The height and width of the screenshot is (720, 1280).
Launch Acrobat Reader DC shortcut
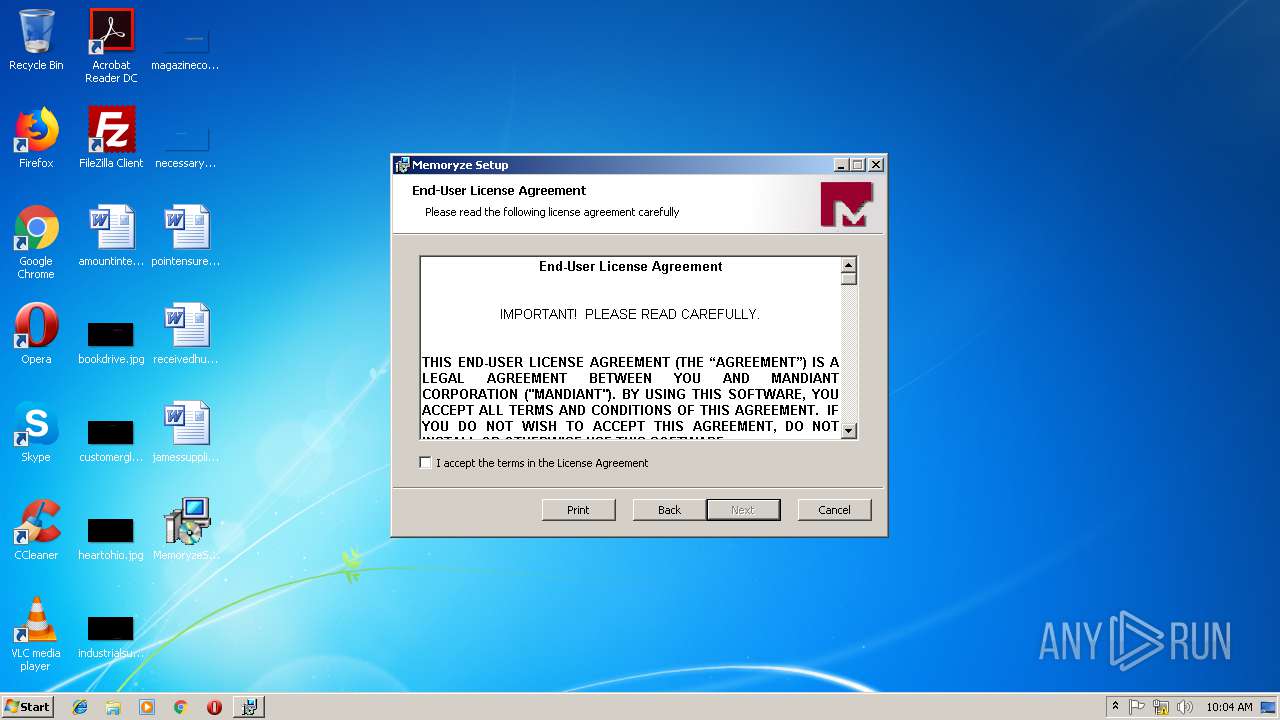[x=111, y=46]
